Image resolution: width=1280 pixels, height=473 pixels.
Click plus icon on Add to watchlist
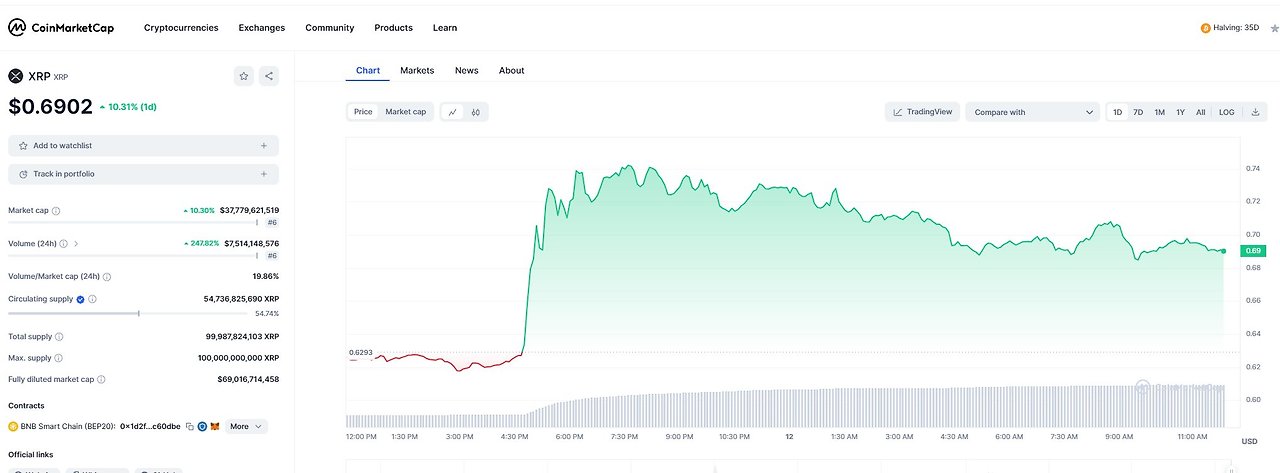264,145
